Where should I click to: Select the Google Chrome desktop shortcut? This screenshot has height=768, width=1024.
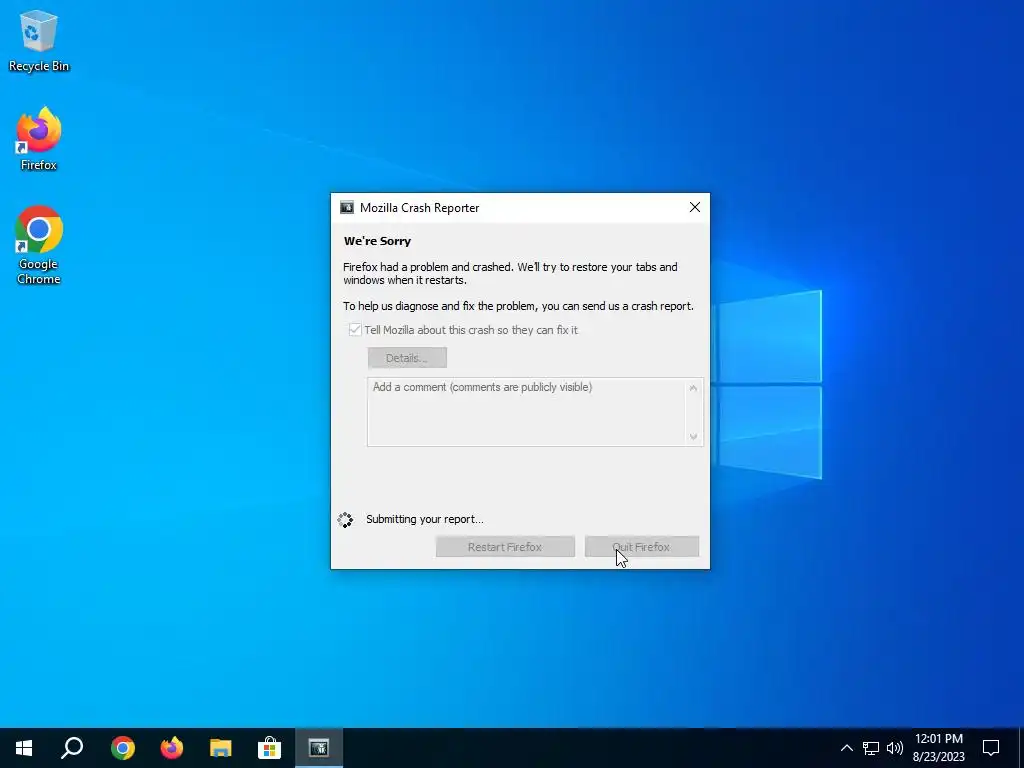point(39,245)
